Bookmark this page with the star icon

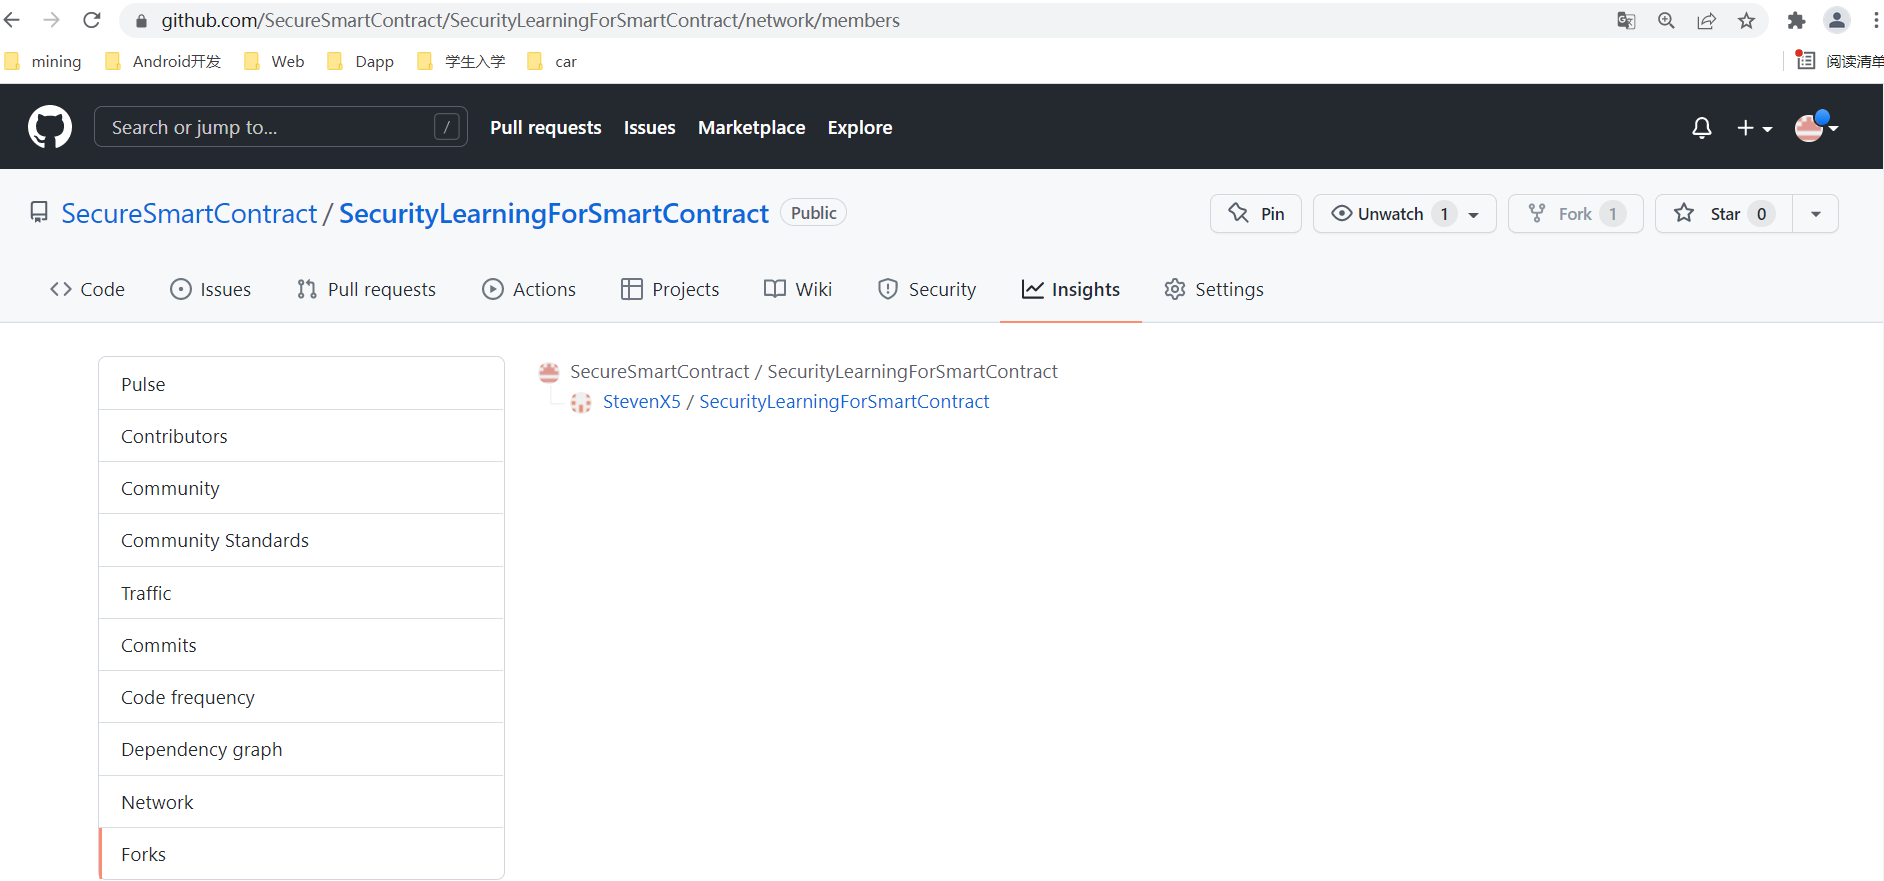tap(1746, 21)
